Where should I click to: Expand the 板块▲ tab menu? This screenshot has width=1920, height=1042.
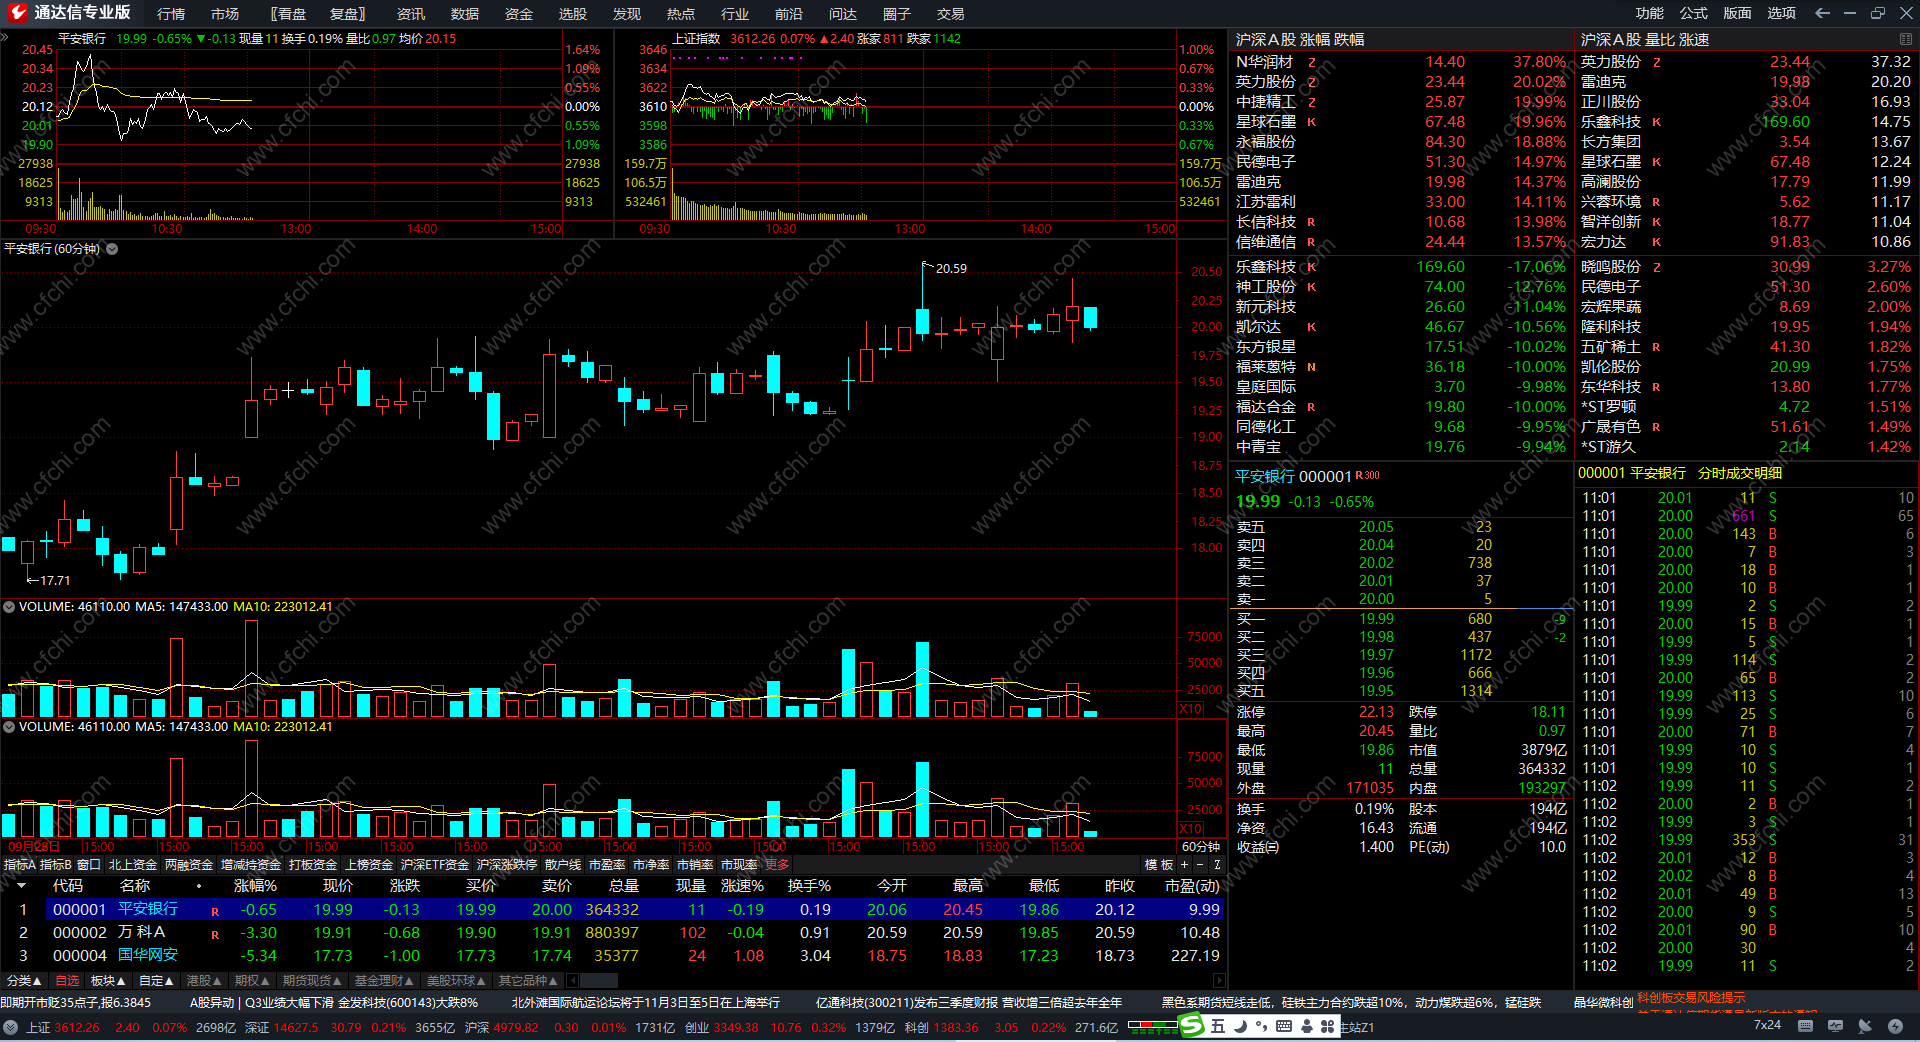[109, 981]
